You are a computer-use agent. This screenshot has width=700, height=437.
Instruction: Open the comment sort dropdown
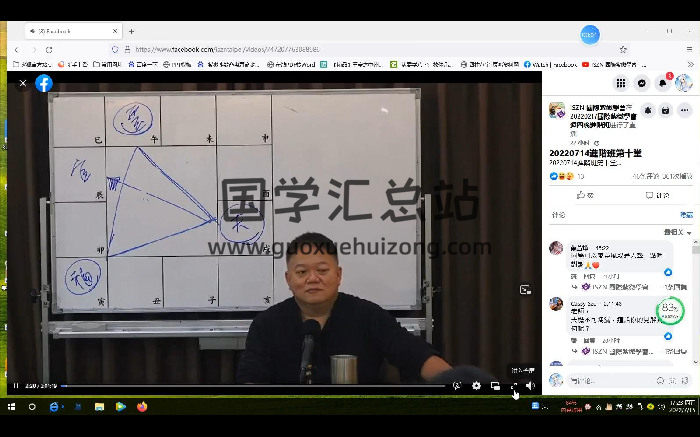(x=677, y=232)
